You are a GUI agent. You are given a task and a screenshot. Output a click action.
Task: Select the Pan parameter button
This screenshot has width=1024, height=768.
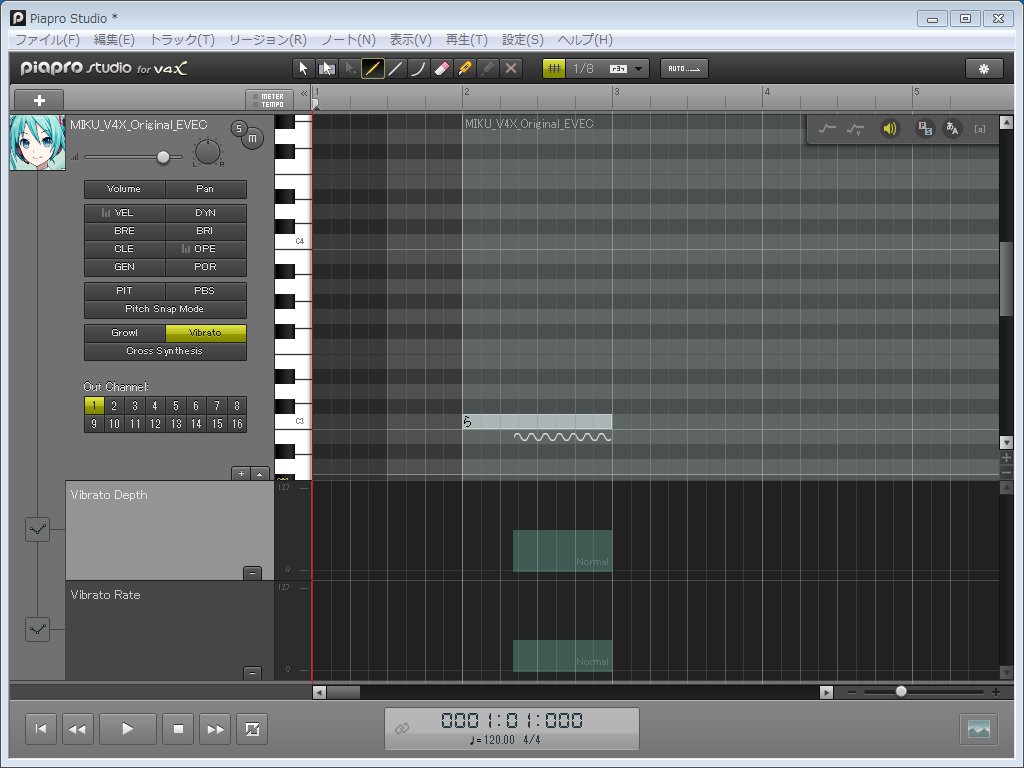tap(206, 189)
